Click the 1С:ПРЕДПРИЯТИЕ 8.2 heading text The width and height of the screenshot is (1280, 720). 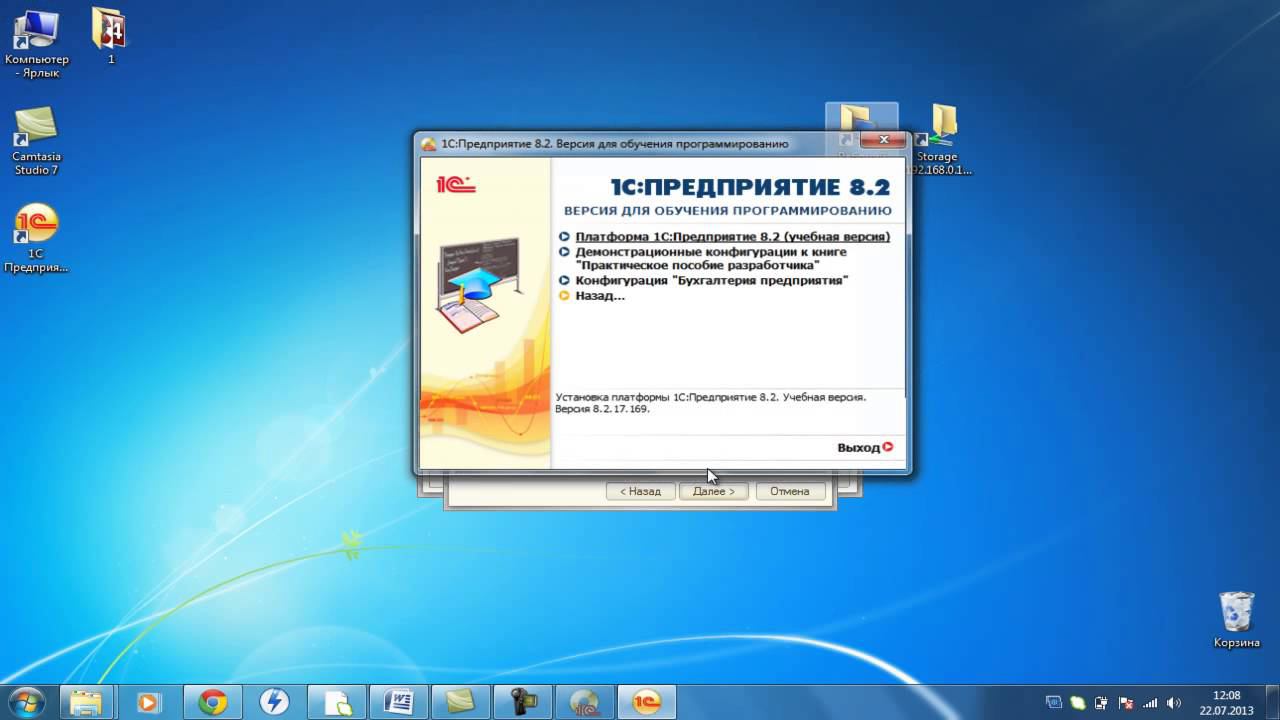(x=750, y=187)
